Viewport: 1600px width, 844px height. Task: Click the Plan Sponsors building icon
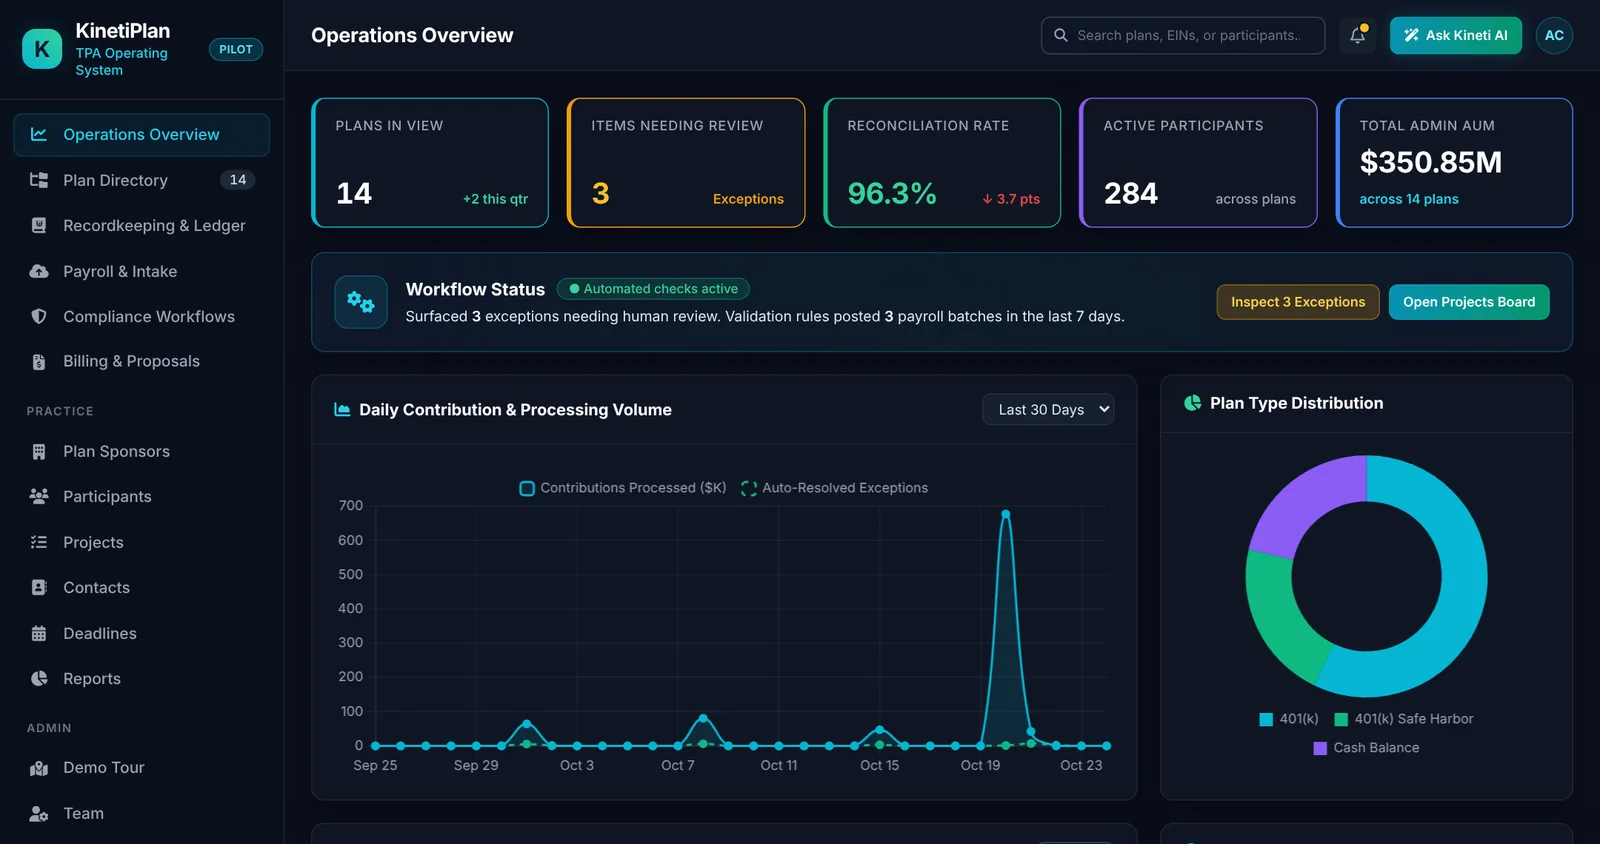tap(39, 452)
